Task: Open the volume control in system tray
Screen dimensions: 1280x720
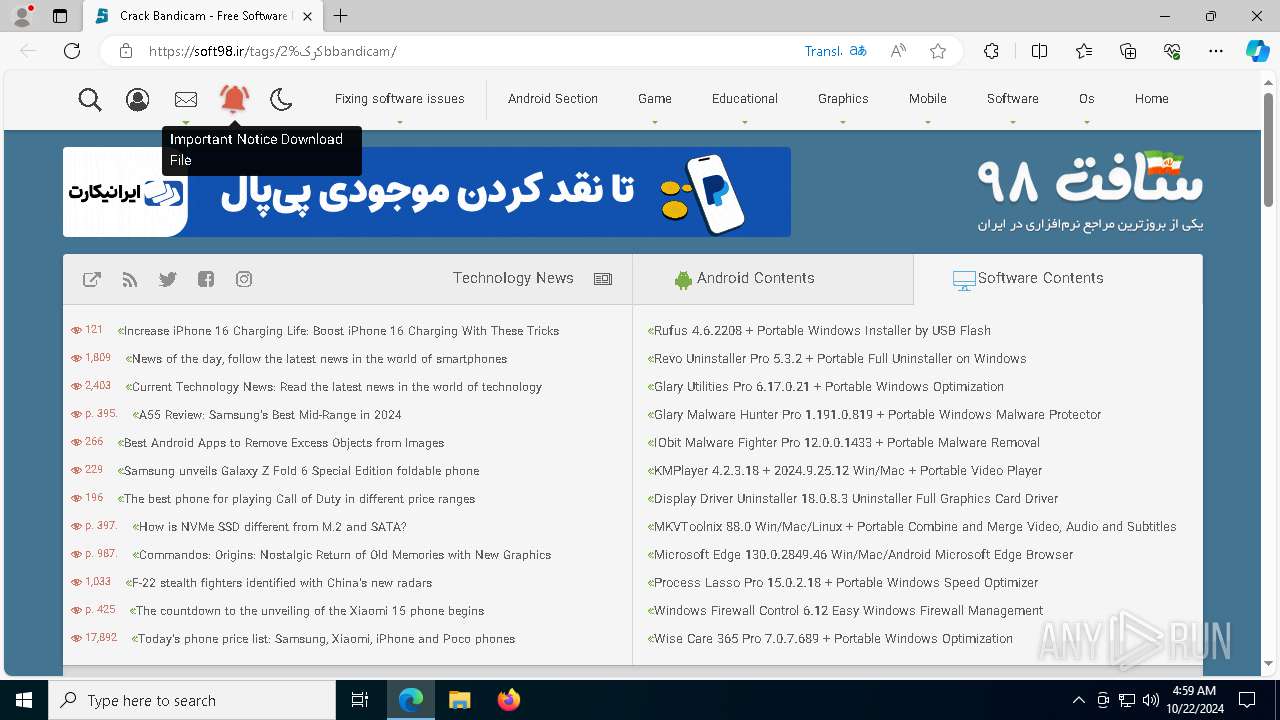Action: tap(1150, 700)
